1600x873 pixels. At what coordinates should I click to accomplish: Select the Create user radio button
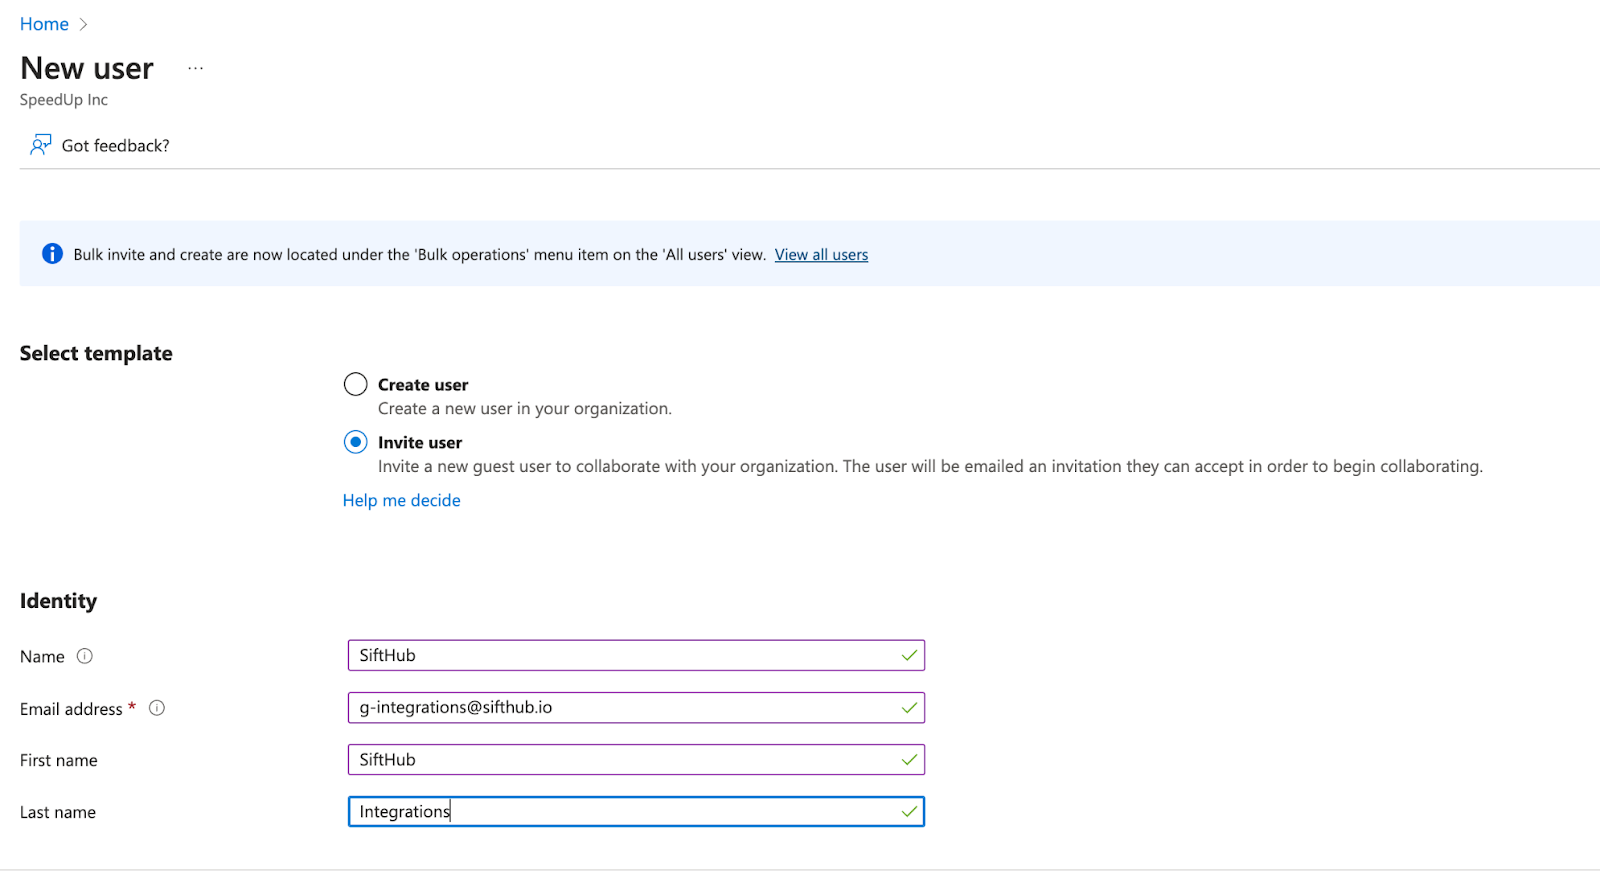pyautogui.click(x=355, y=385)
